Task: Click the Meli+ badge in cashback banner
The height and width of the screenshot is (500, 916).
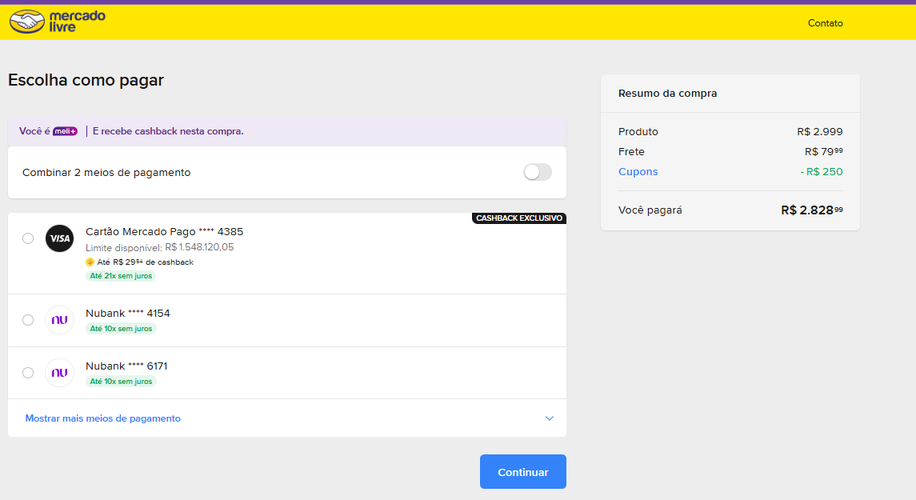Action: pyautogui.click(x=65, y=131)
